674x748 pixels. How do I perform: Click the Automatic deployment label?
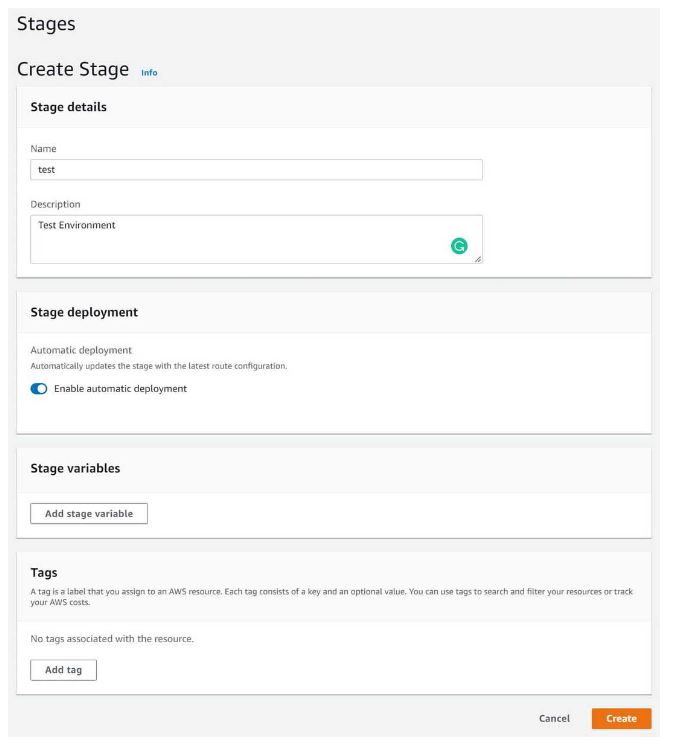81,350
